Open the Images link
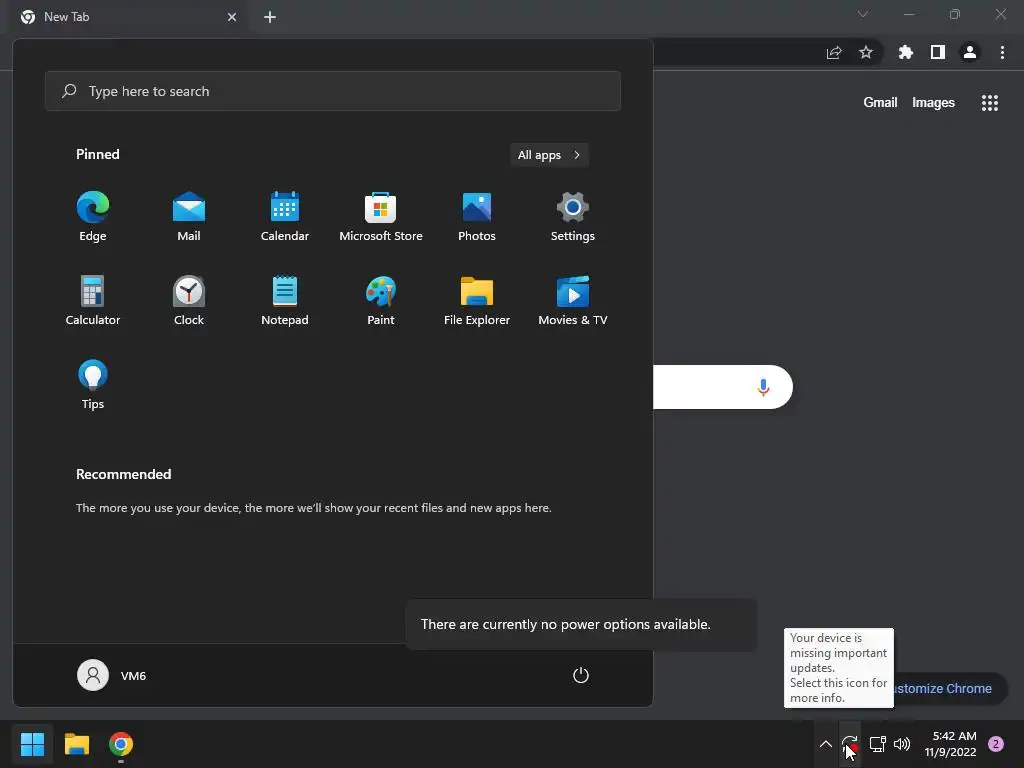1024x768 pixels. pyautogui.click(x=933, y=103)
